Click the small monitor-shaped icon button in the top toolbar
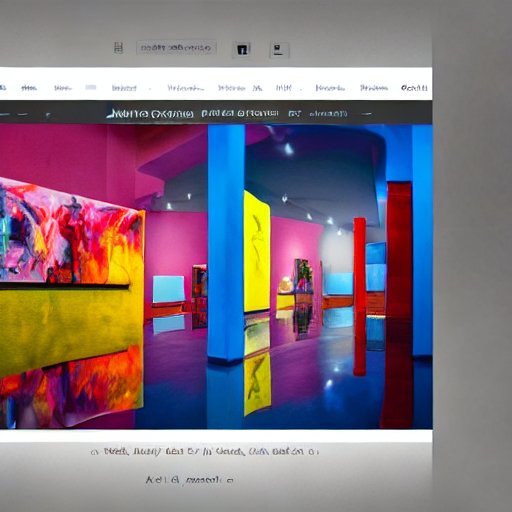Screen dimensions: 512x512 [x=279, y=50]
